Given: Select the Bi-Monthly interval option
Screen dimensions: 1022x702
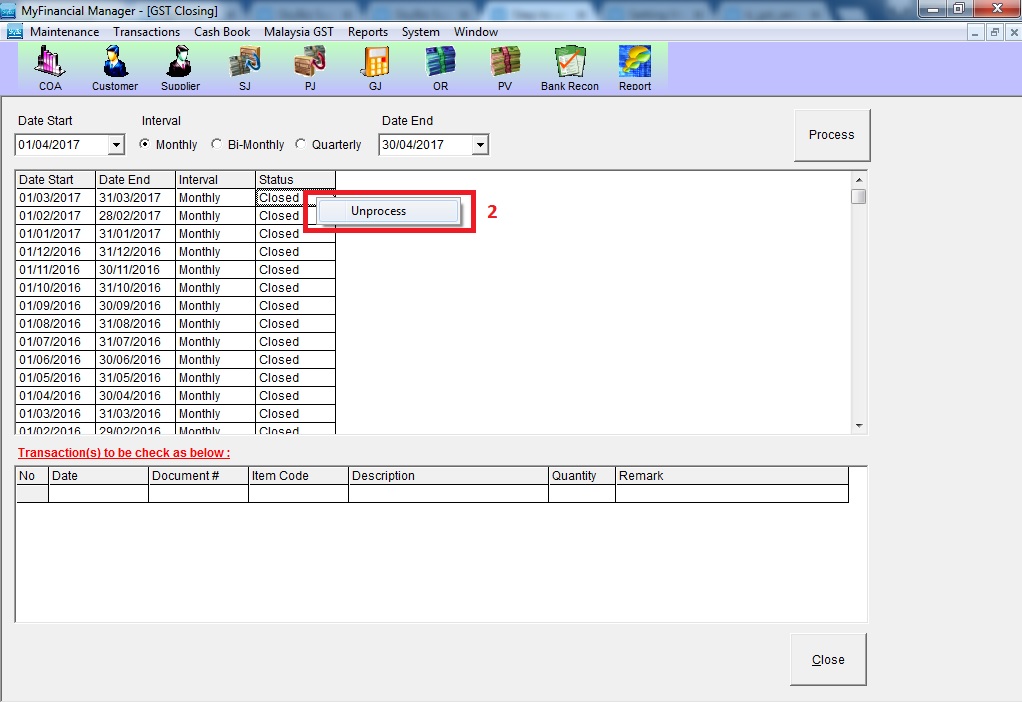Looking at the screenshot, I should (x=217, y=145).
